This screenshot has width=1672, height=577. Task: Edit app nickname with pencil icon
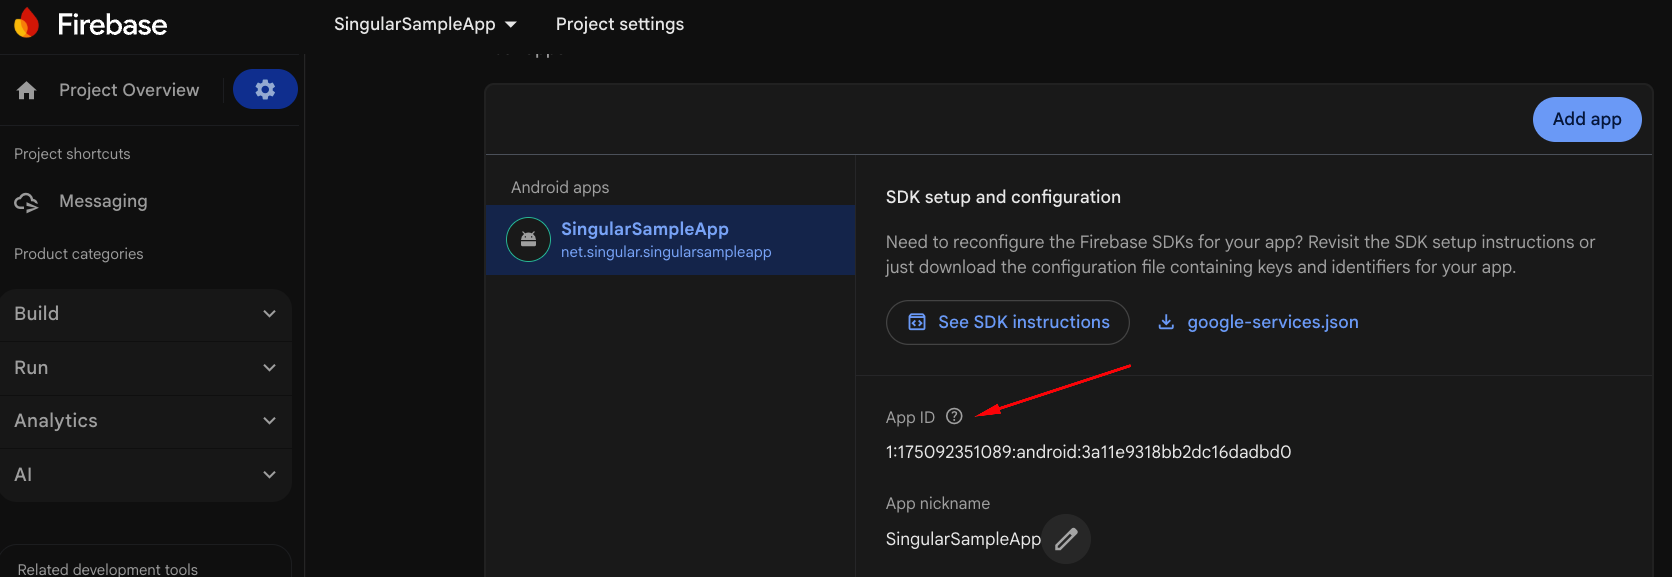tap(1067, 539)
